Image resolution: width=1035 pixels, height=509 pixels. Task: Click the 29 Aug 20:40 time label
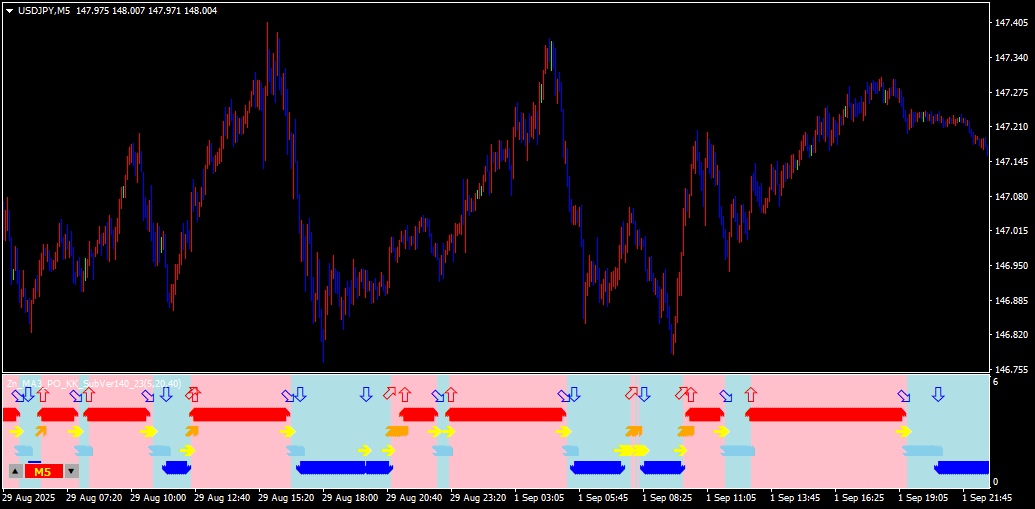414,497
